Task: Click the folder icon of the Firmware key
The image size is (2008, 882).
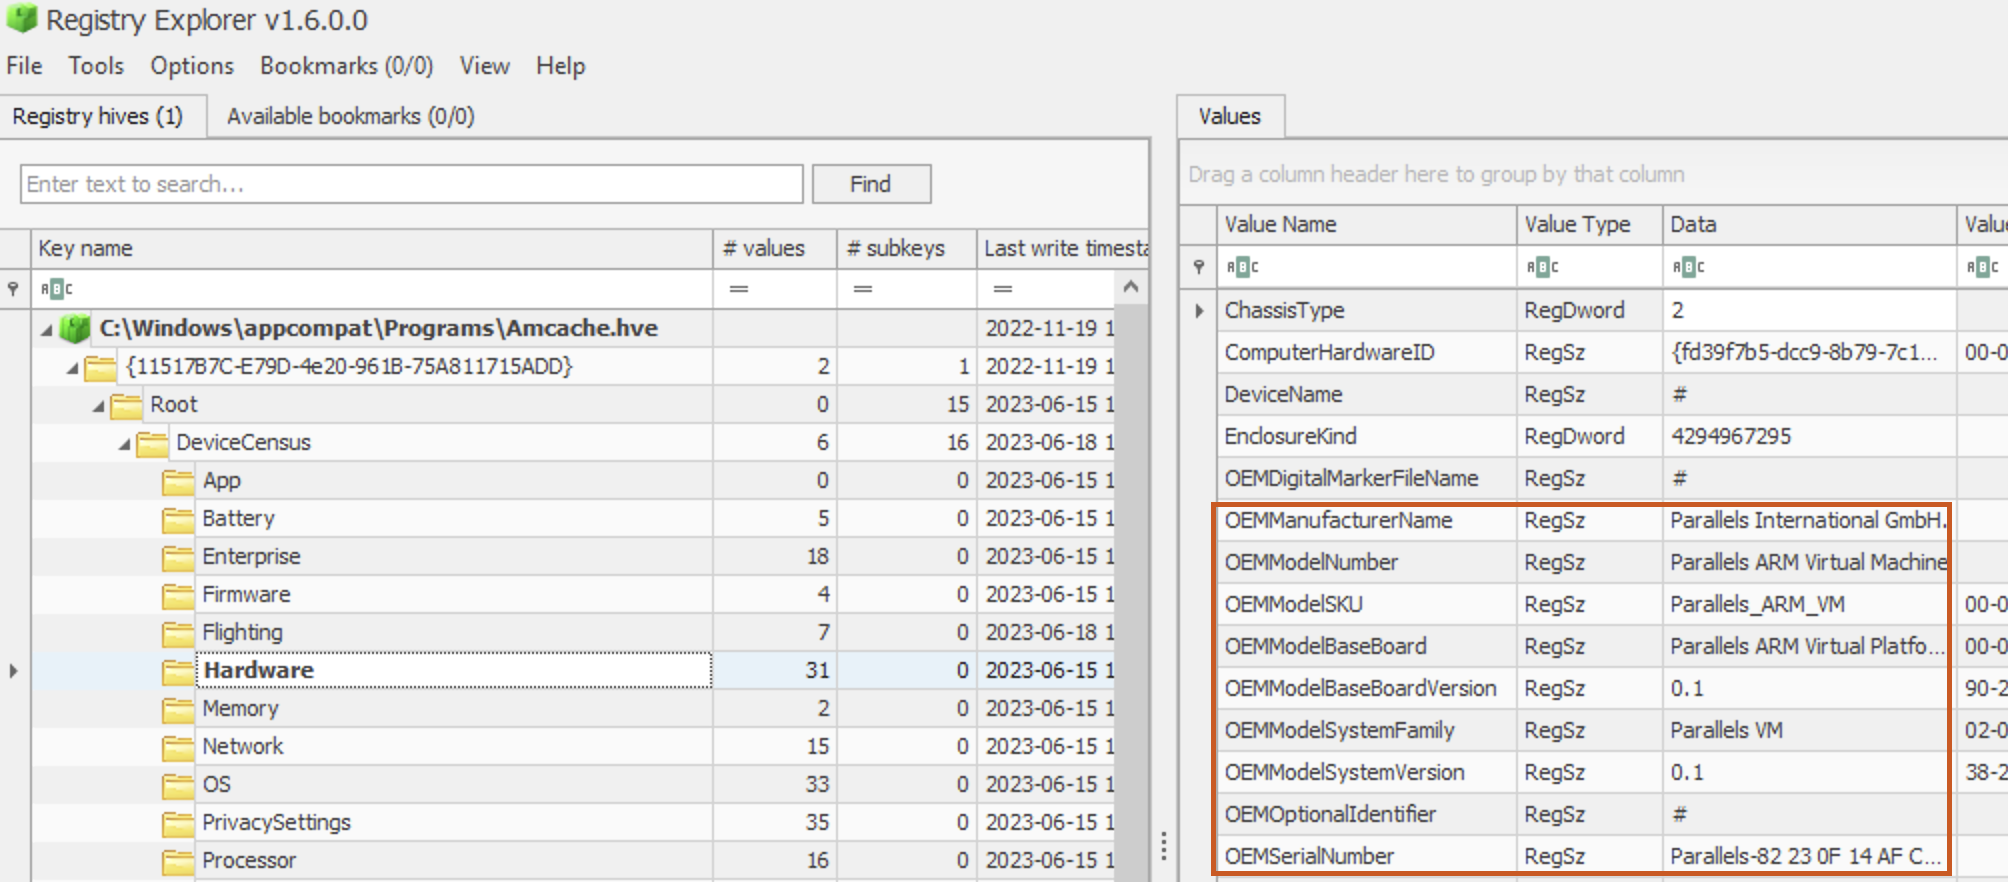Action: [178, 596]
